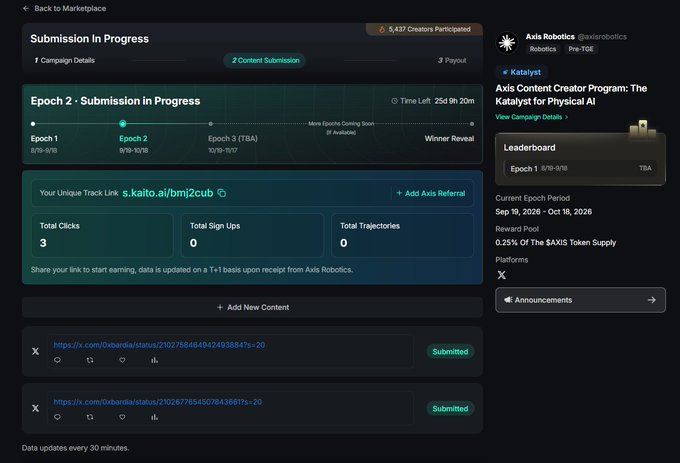The width and height of the screenshot is (680, 463).
Task: Click the Total Trajectories card
Action: [x=402, y=235]
